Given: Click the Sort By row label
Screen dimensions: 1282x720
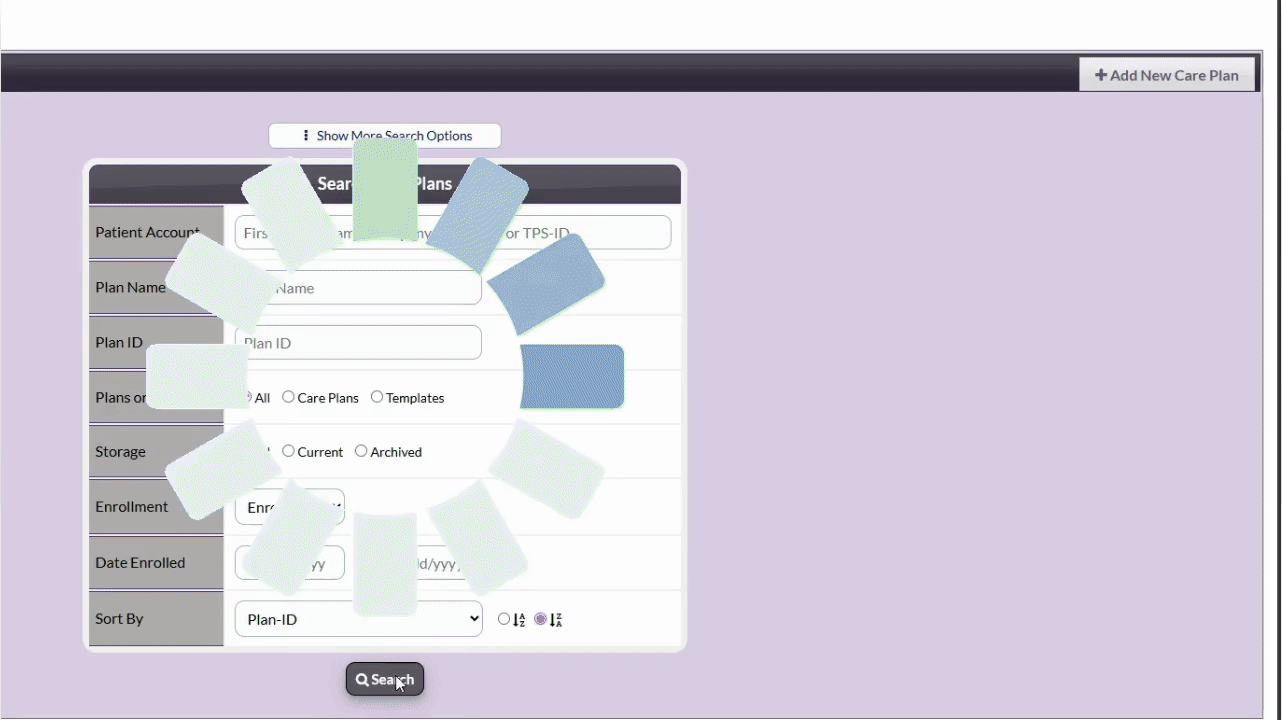Looking at the screenshot, I should pyautogui.click(x=119, y=618).
